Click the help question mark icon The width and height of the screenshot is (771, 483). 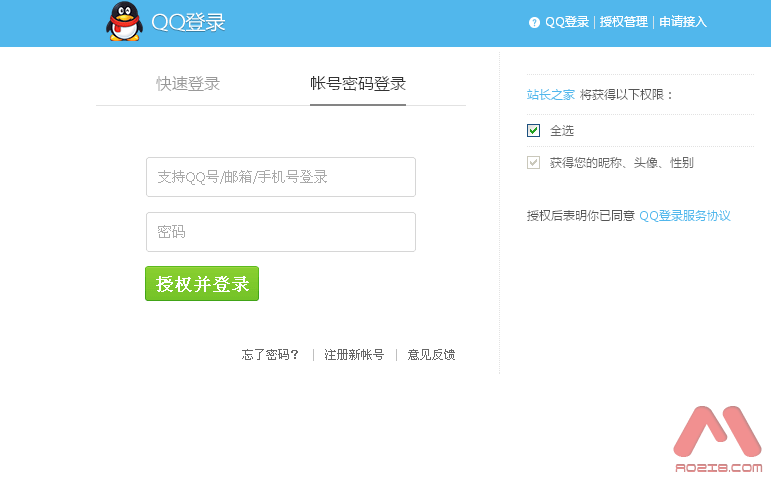(534, 22)
